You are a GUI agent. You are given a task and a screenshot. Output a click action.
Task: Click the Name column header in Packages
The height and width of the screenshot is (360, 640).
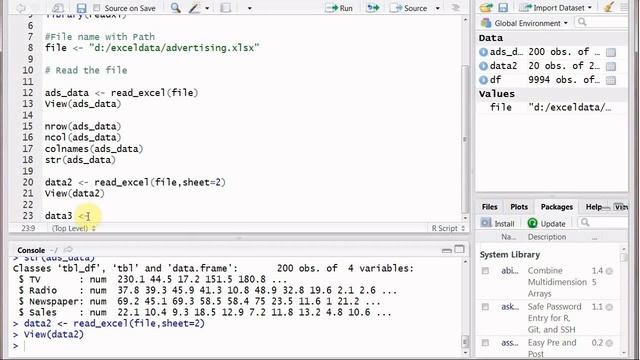tap(508, 237)
